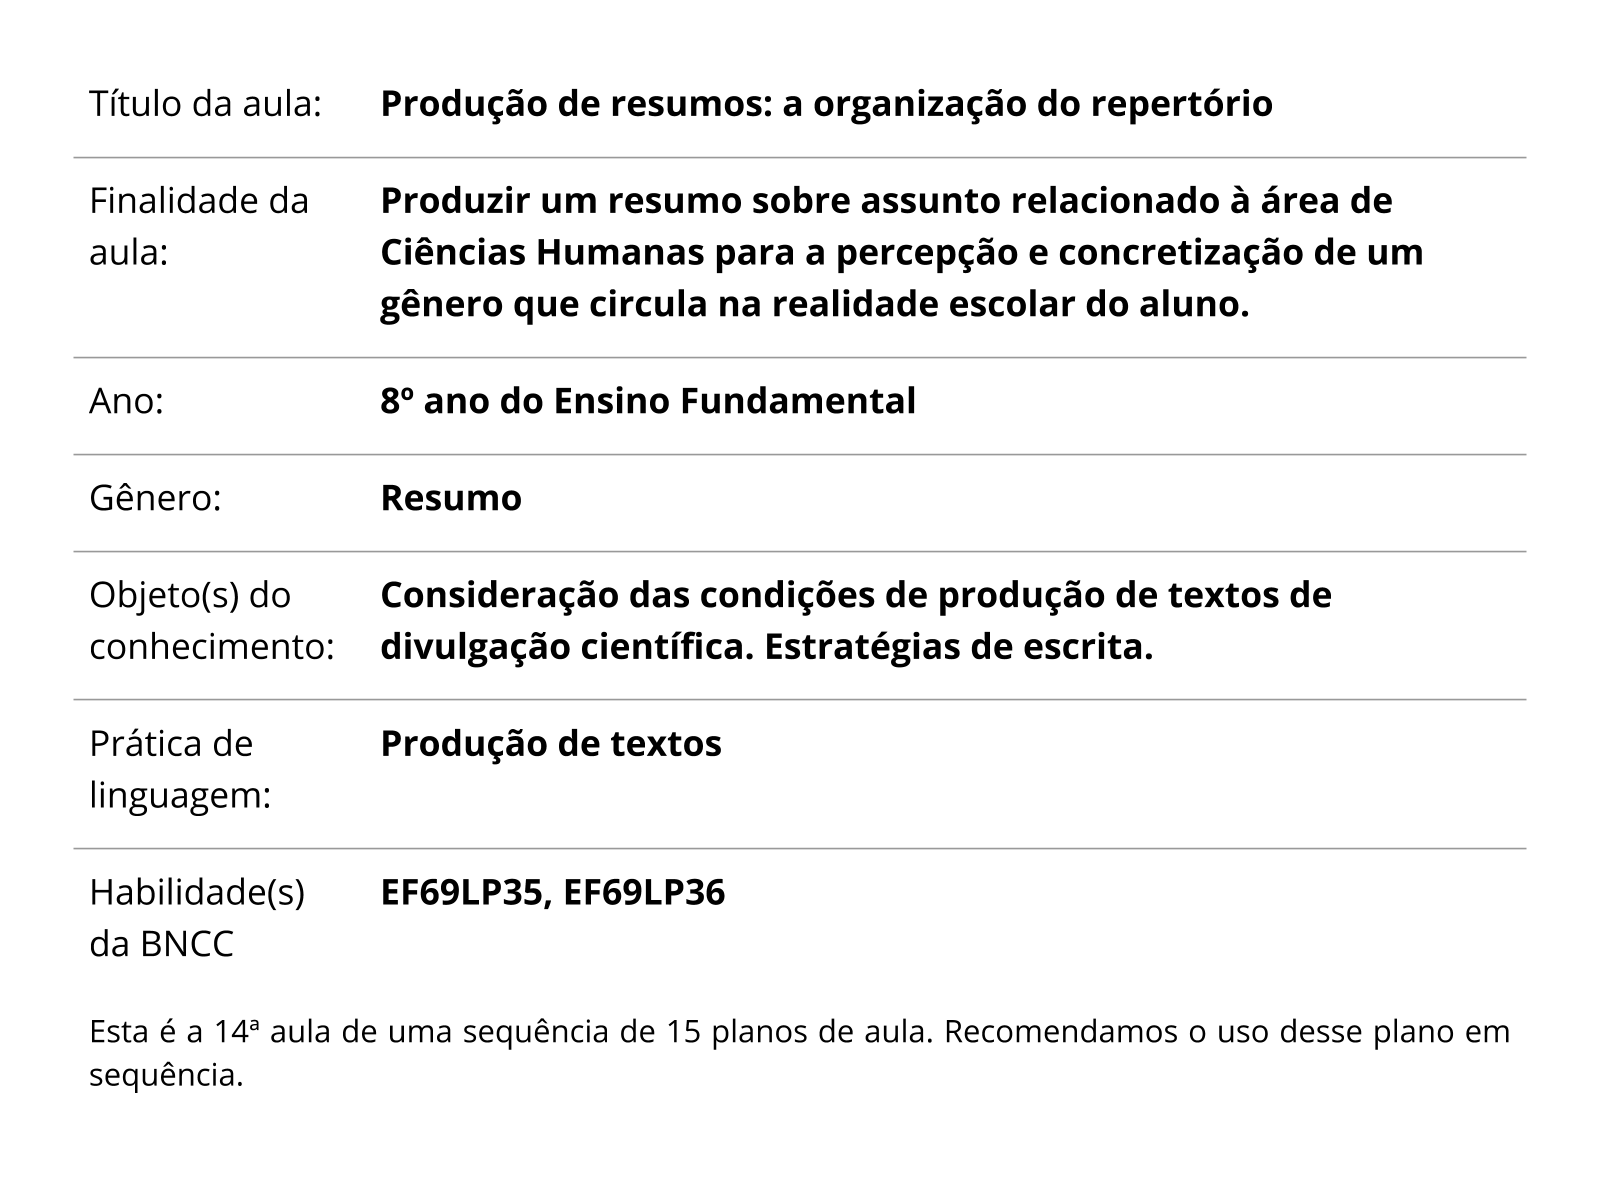1600x1200 pixels.
Task: Select "8º ano do Ensino Fundamental" text
Action: (648, 401)
